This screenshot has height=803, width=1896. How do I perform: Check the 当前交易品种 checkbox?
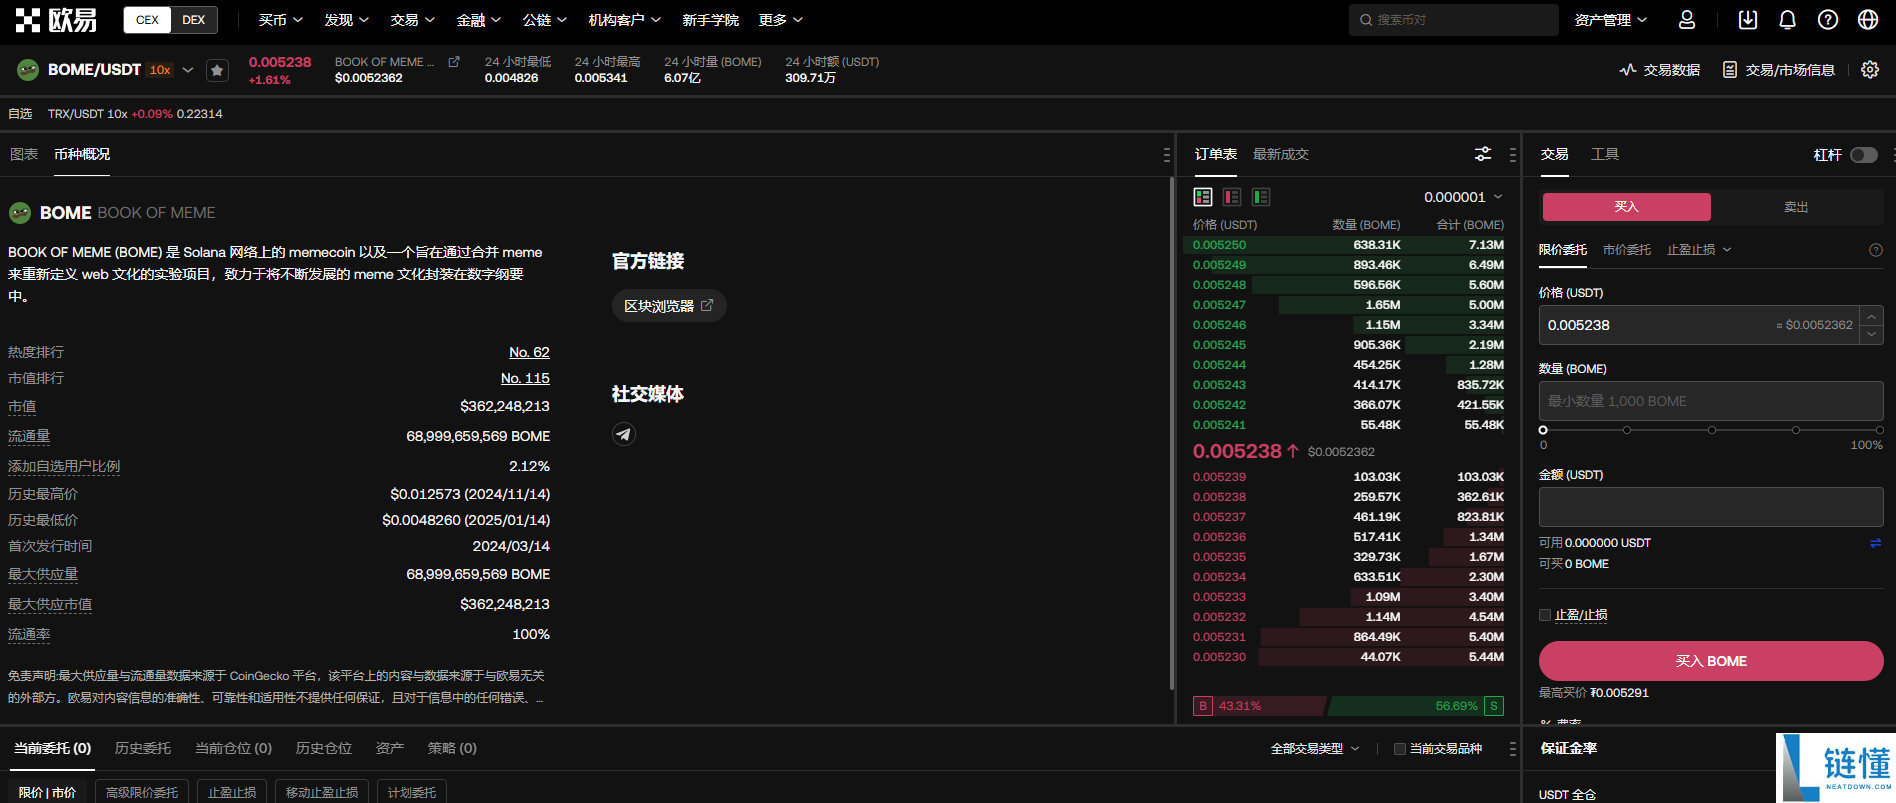(x=1400, y=749)
